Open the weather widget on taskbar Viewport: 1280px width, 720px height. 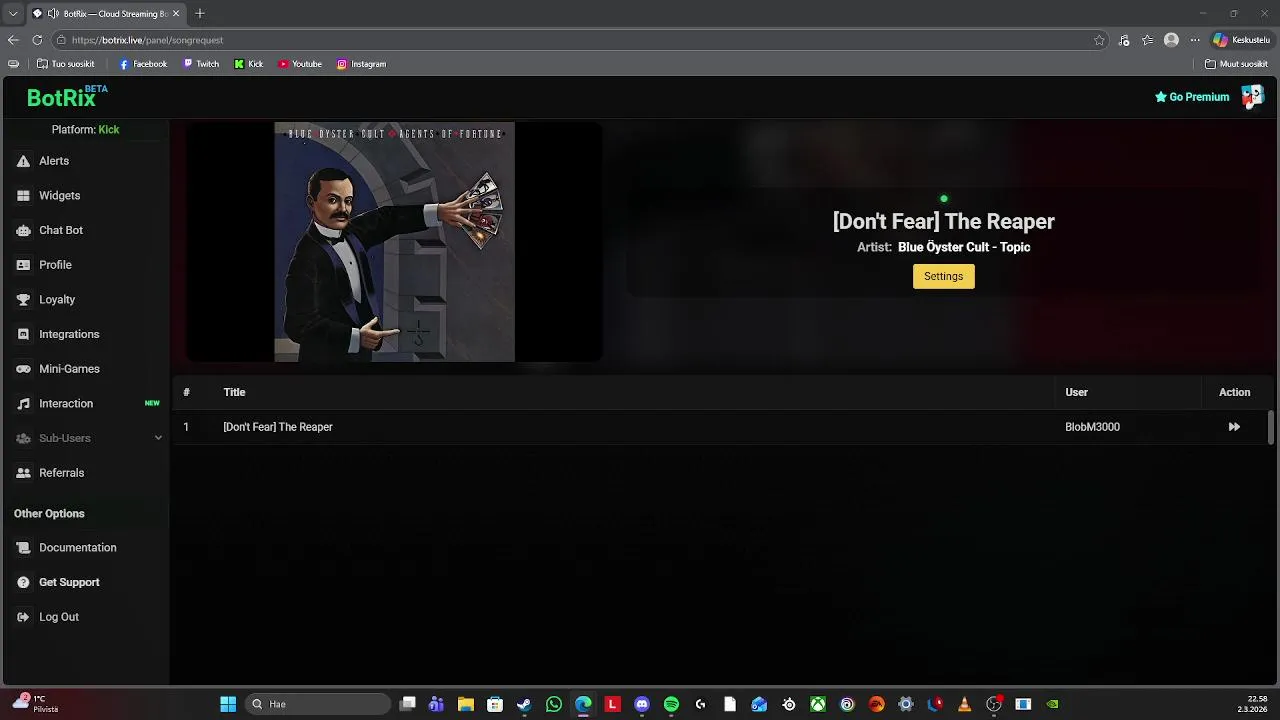(34, 704)
